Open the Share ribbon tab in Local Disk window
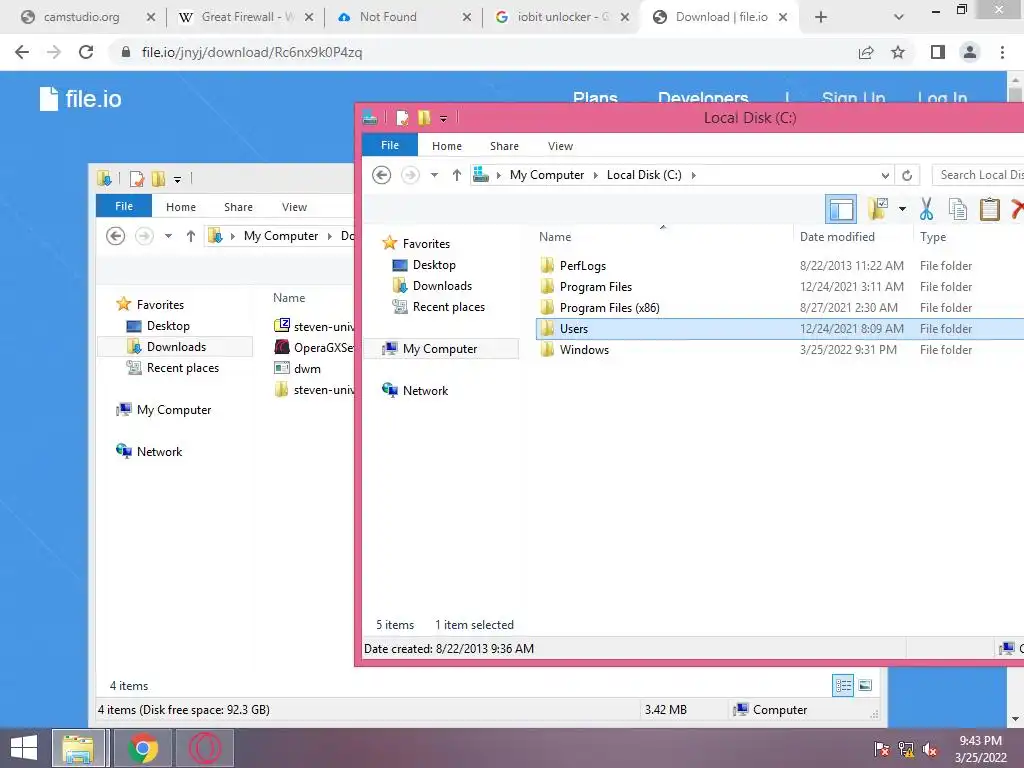The image size is (1024, 768). tap(504, 146)
